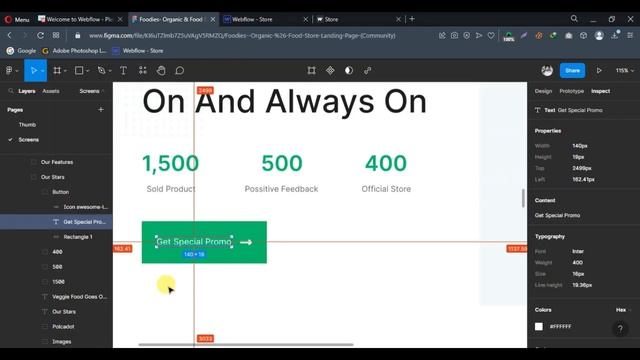
Task: Open the Pen tool dropdown arrow
Action: coord(110,71)
